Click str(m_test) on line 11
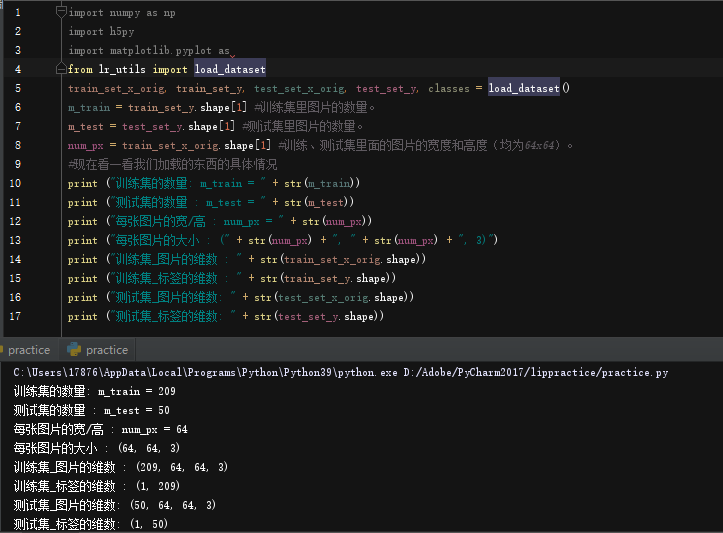Viewport: 723px width, 533px height. (x=319, y=202)
